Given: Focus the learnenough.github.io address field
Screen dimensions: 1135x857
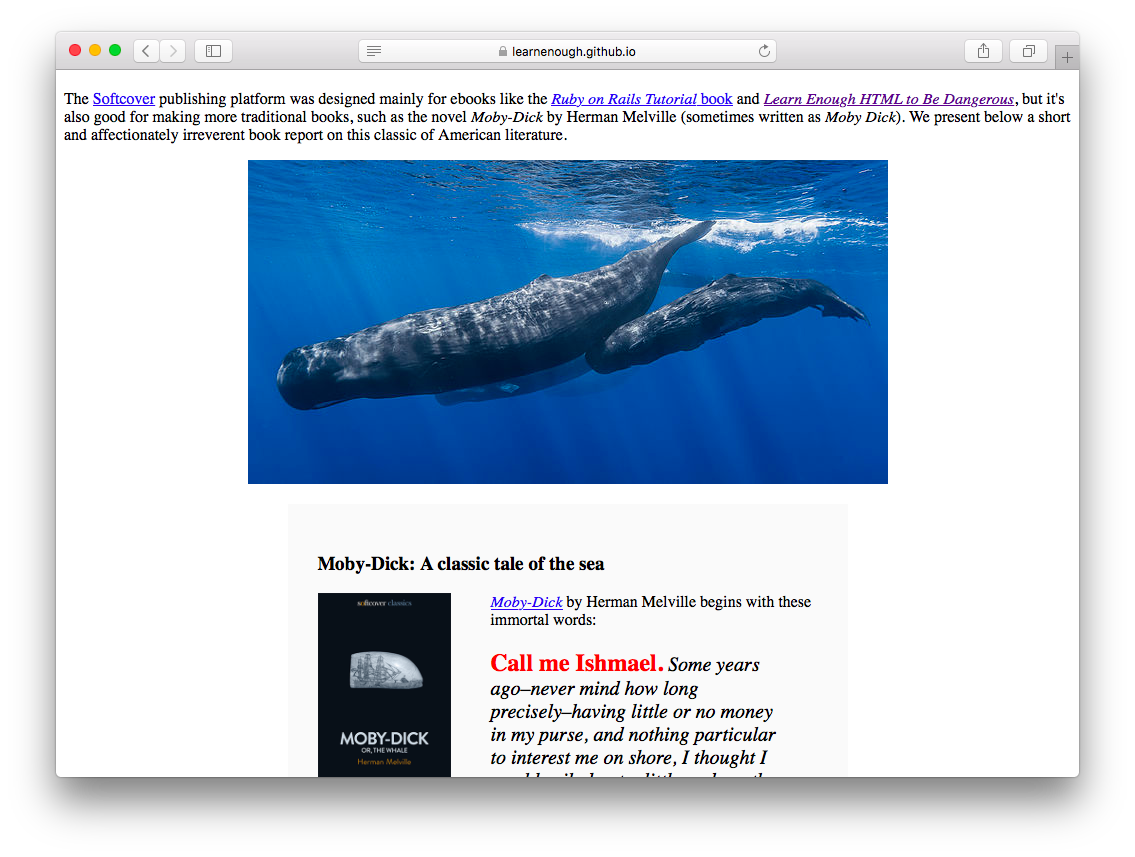Looking at the screenshot, I should coord(568,51).
